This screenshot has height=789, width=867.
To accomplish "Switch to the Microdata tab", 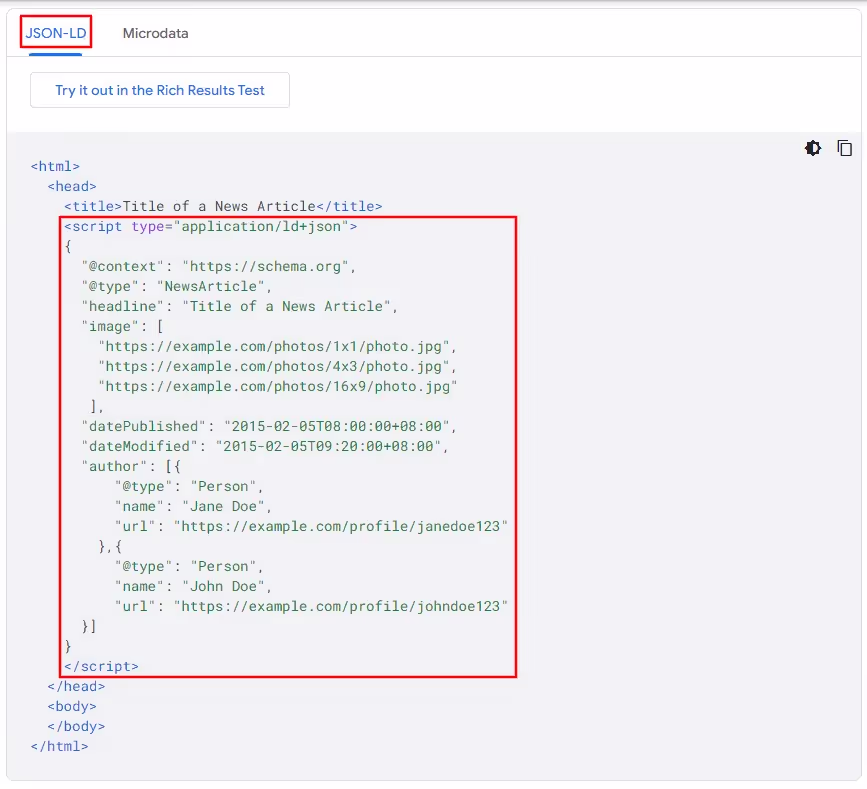I will click(x=155, y=33).
